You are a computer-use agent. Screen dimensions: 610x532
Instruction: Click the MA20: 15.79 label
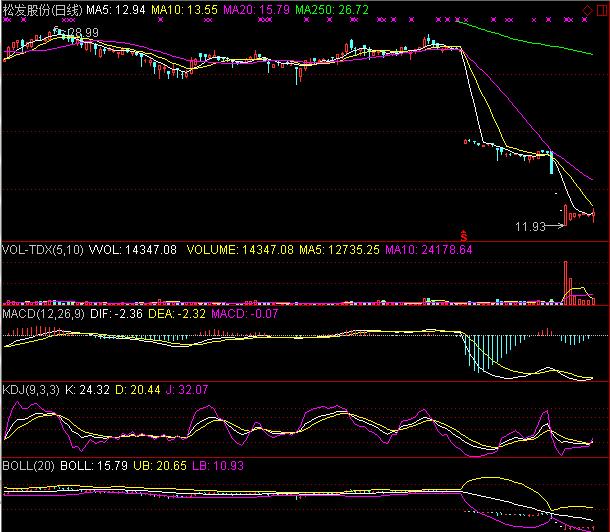(256, 10)
